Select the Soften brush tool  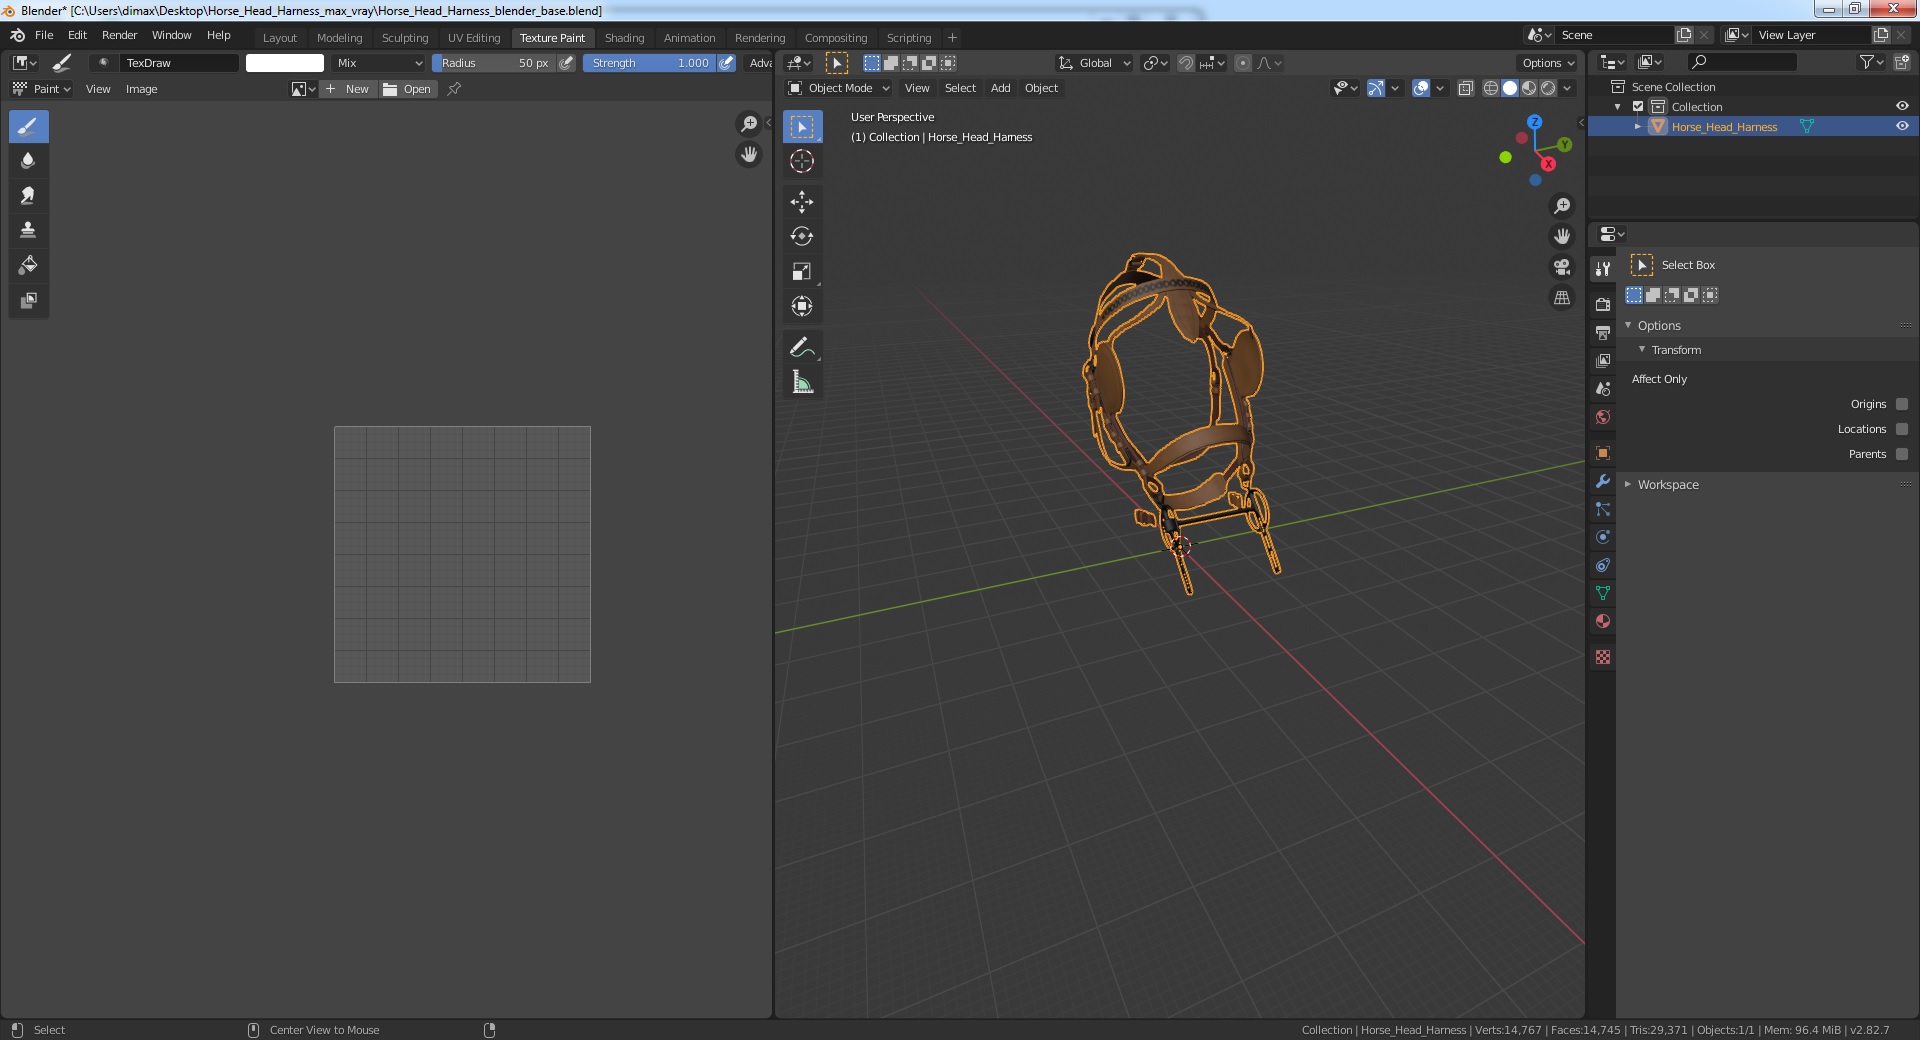coord(28,161)
